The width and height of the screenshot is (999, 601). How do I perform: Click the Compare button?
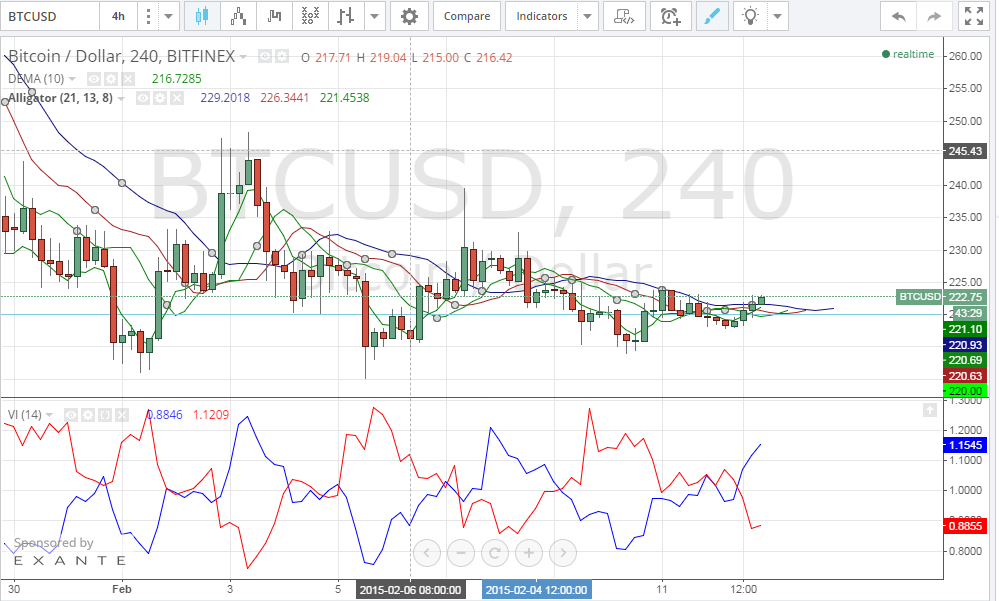coord(466,16)
